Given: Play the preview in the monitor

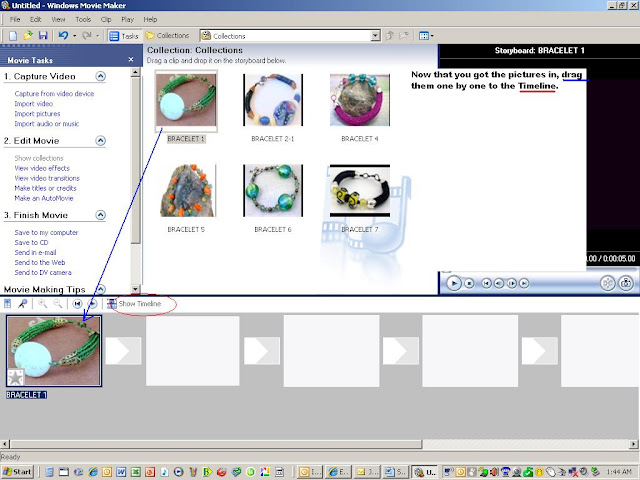Looking at the screenshot, I should click(453, 283).
